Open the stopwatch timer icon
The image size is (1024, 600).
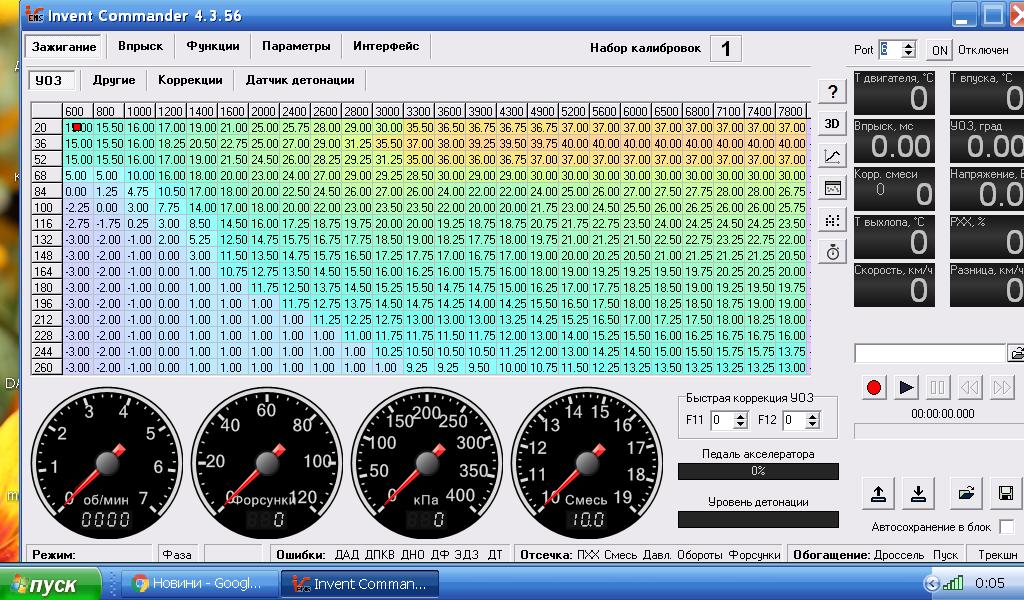pos(832,252)
